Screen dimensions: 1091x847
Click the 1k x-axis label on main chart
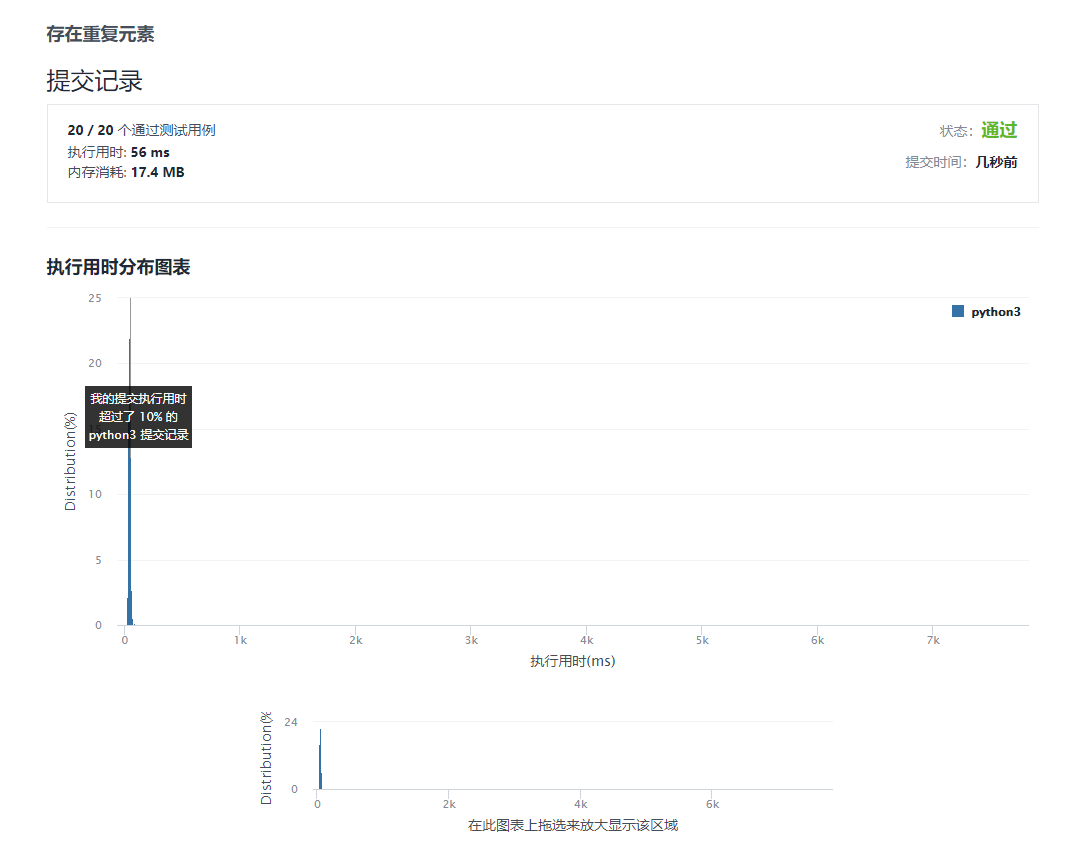241,640
